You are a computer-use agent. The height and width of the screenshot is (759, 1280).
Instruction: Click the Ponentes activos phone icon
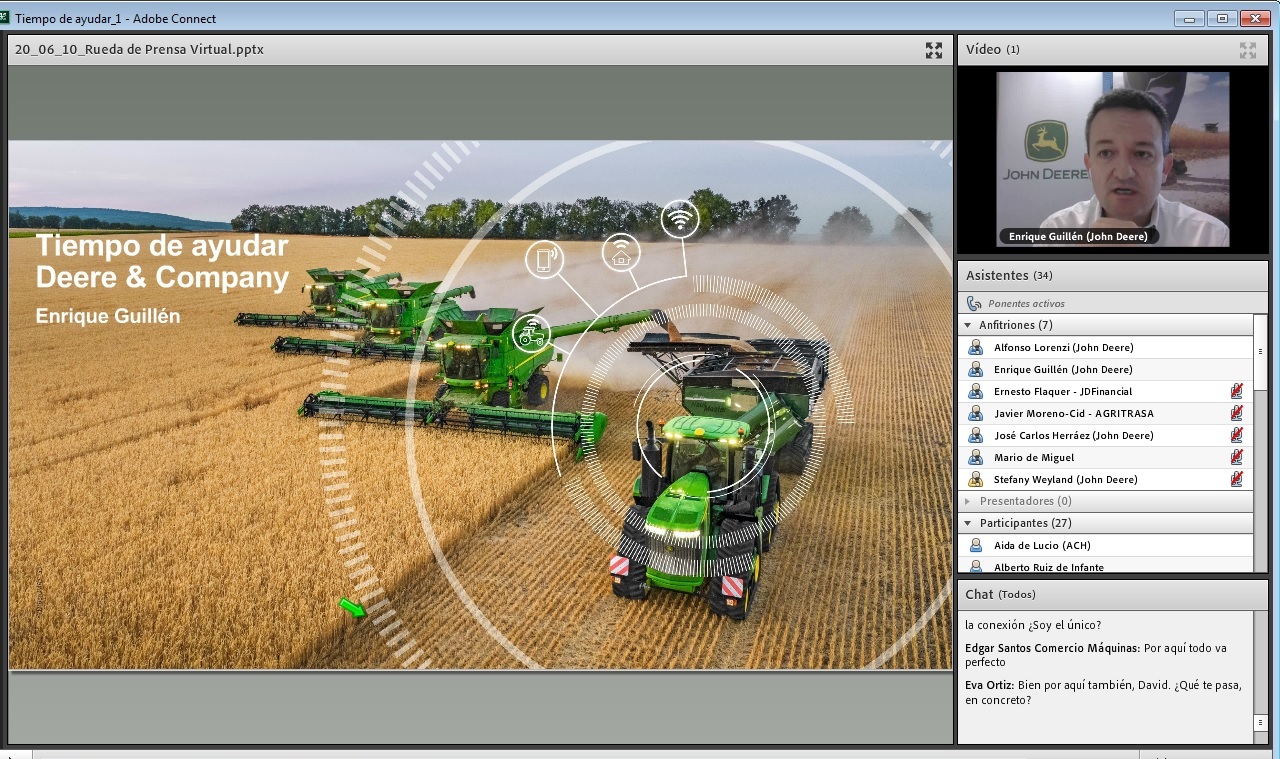click(x=974, y=303)
